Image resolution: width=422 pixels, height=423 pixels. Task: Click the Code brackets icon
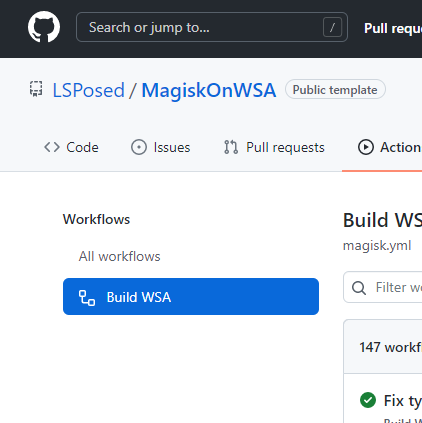coord(52,147)
